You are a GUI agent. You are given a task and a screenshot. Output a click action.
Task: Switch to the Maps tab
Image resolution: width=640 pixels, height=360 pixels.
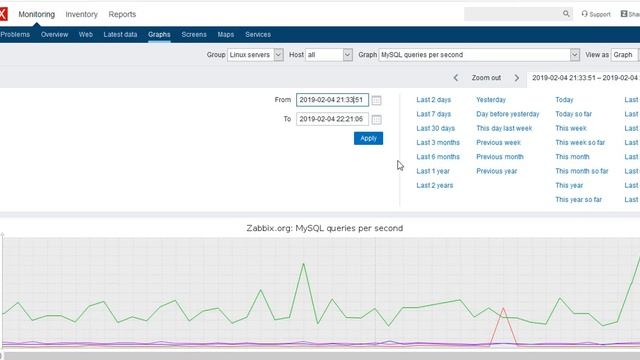(226, 35)
